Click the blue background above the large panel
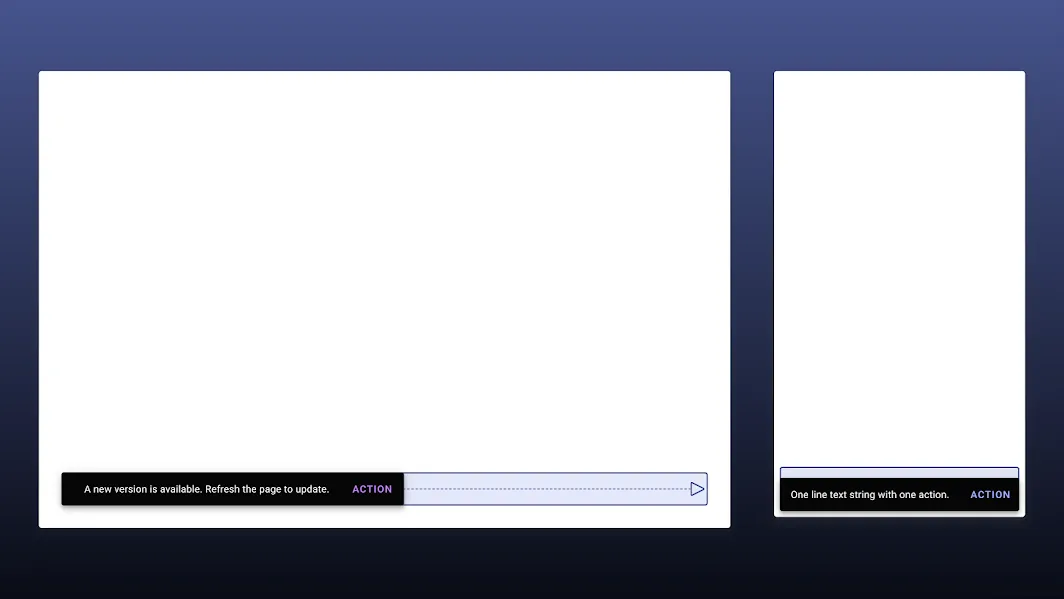 [384, 35]
